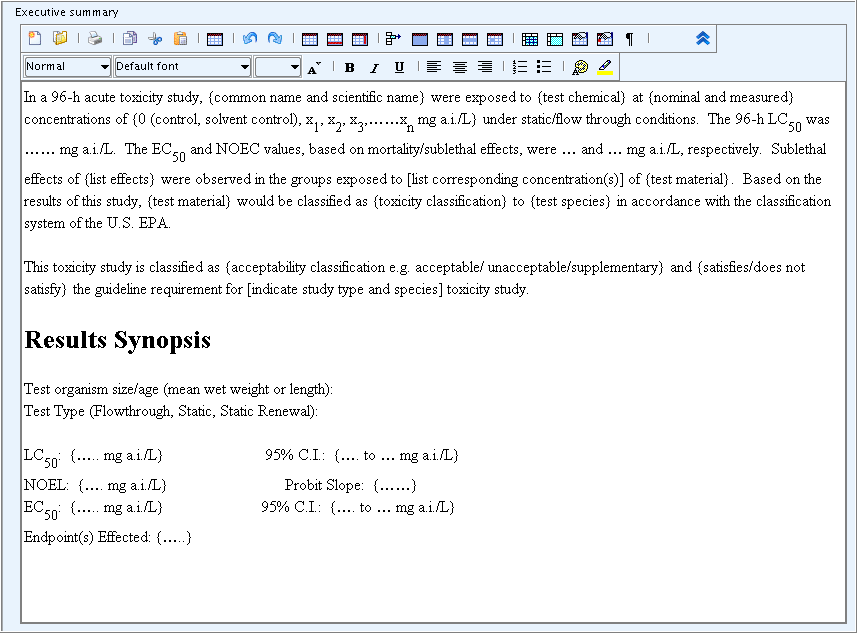Open the Default font dropdown

coord(183,67)
